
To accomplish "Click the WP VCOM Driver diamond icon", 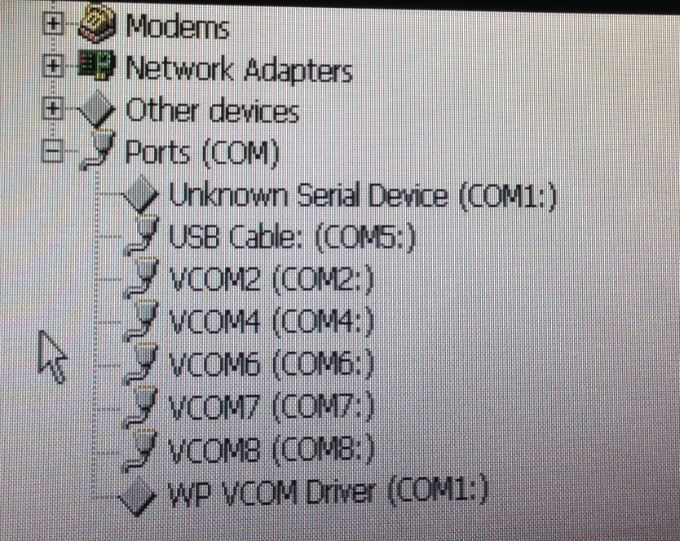I will pyautogui.click(x=138, y=495).
